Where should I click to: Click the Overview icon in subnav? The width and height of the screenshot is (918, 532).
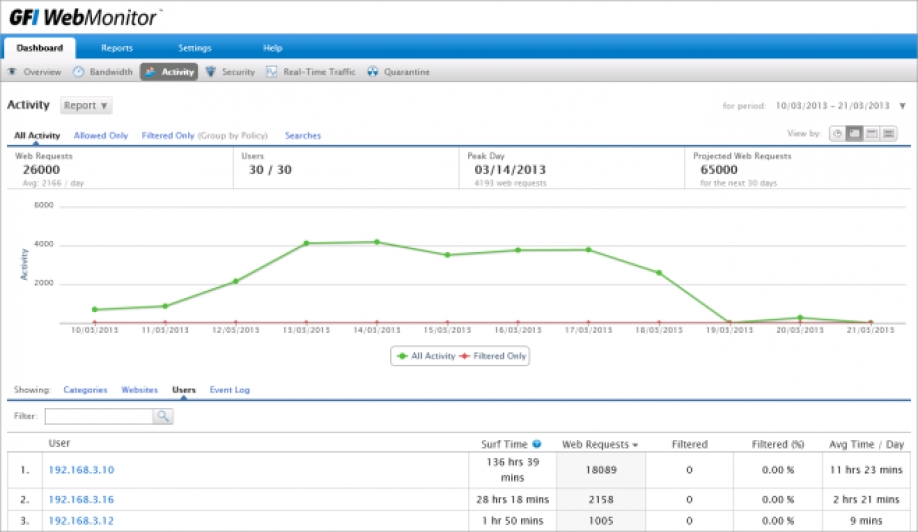pos(12,72)
